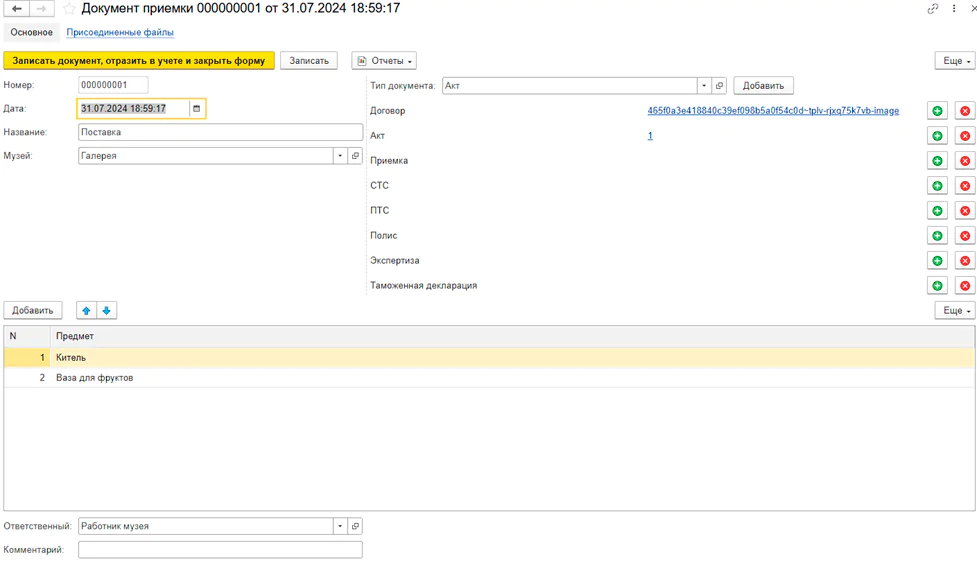
Task: Copy link to document via chain icon
Action: click(x=932, y=9)
